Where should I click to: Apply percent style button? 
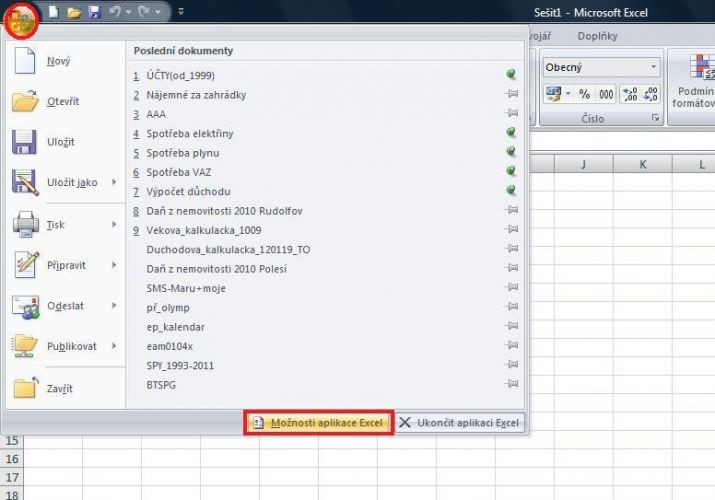[585, 94]
